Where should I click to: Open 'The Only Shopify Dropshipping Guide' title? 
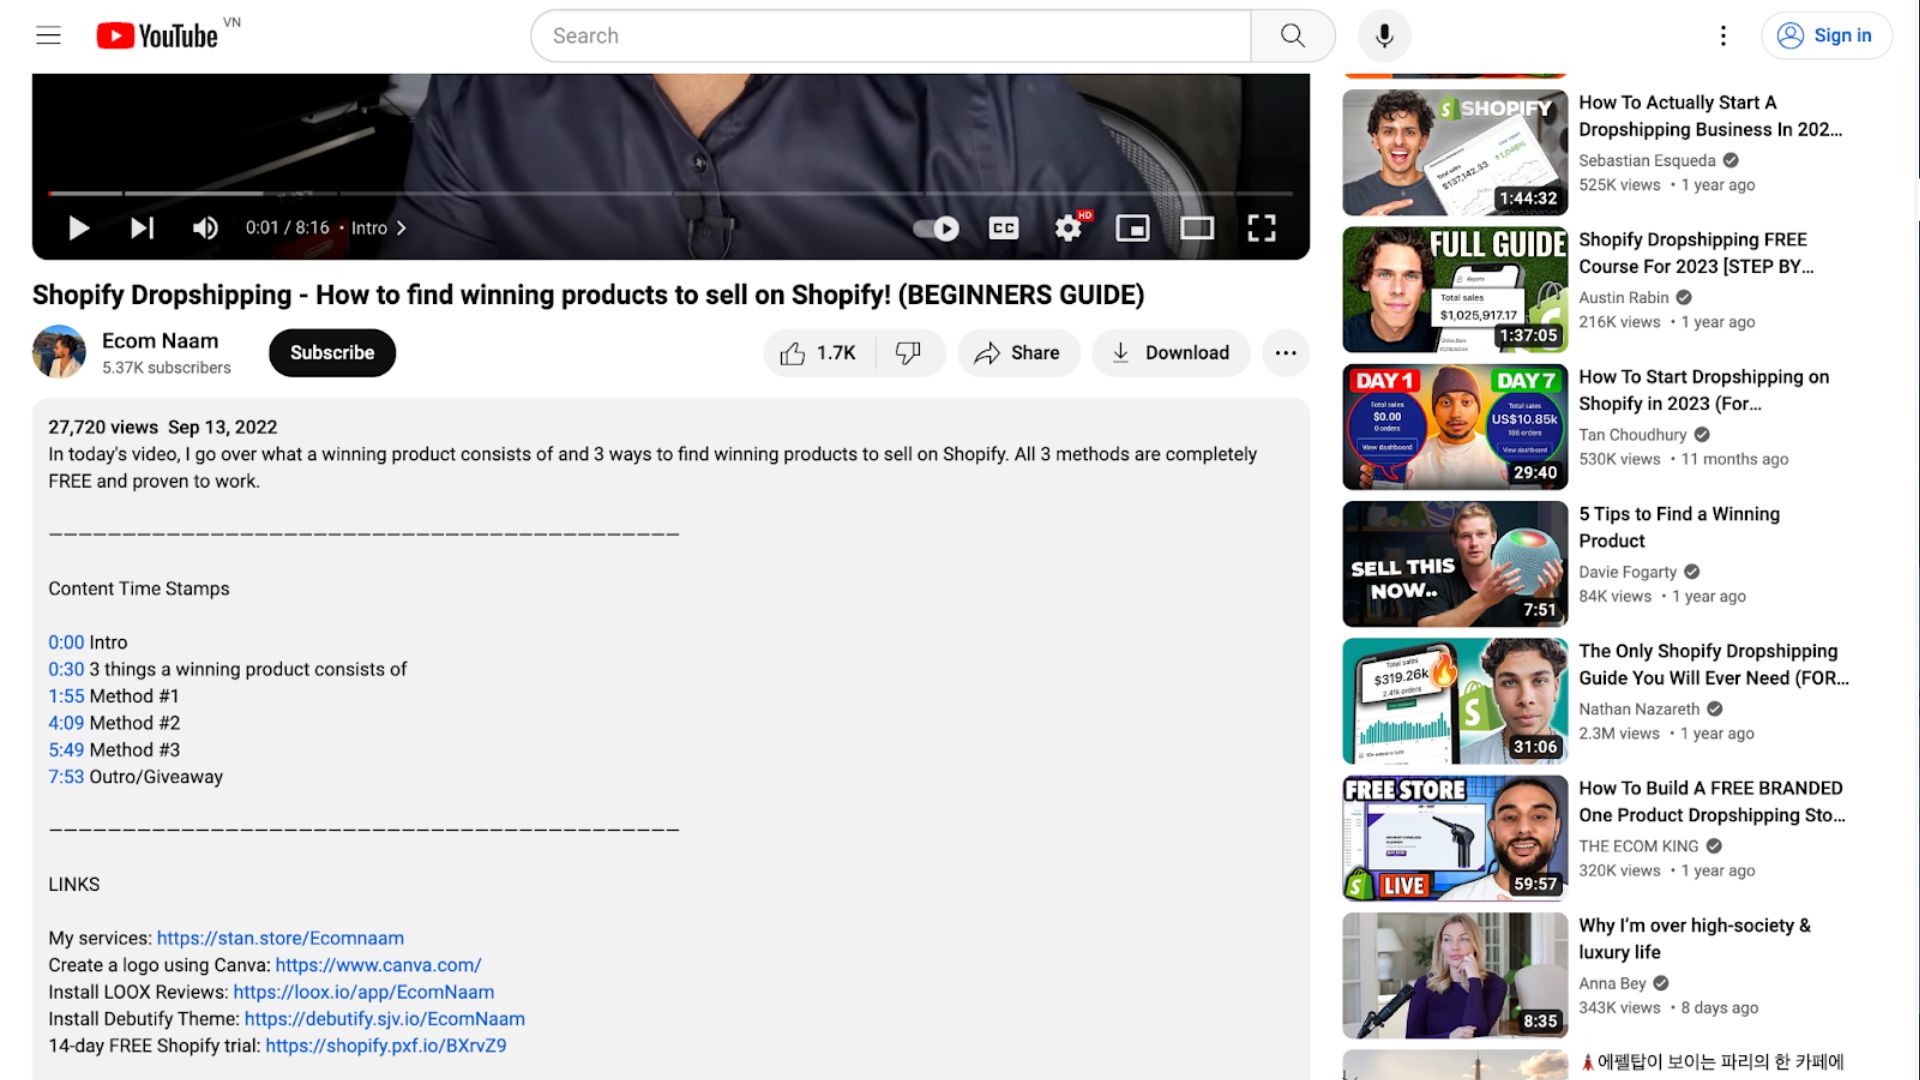click(1714, 664)
